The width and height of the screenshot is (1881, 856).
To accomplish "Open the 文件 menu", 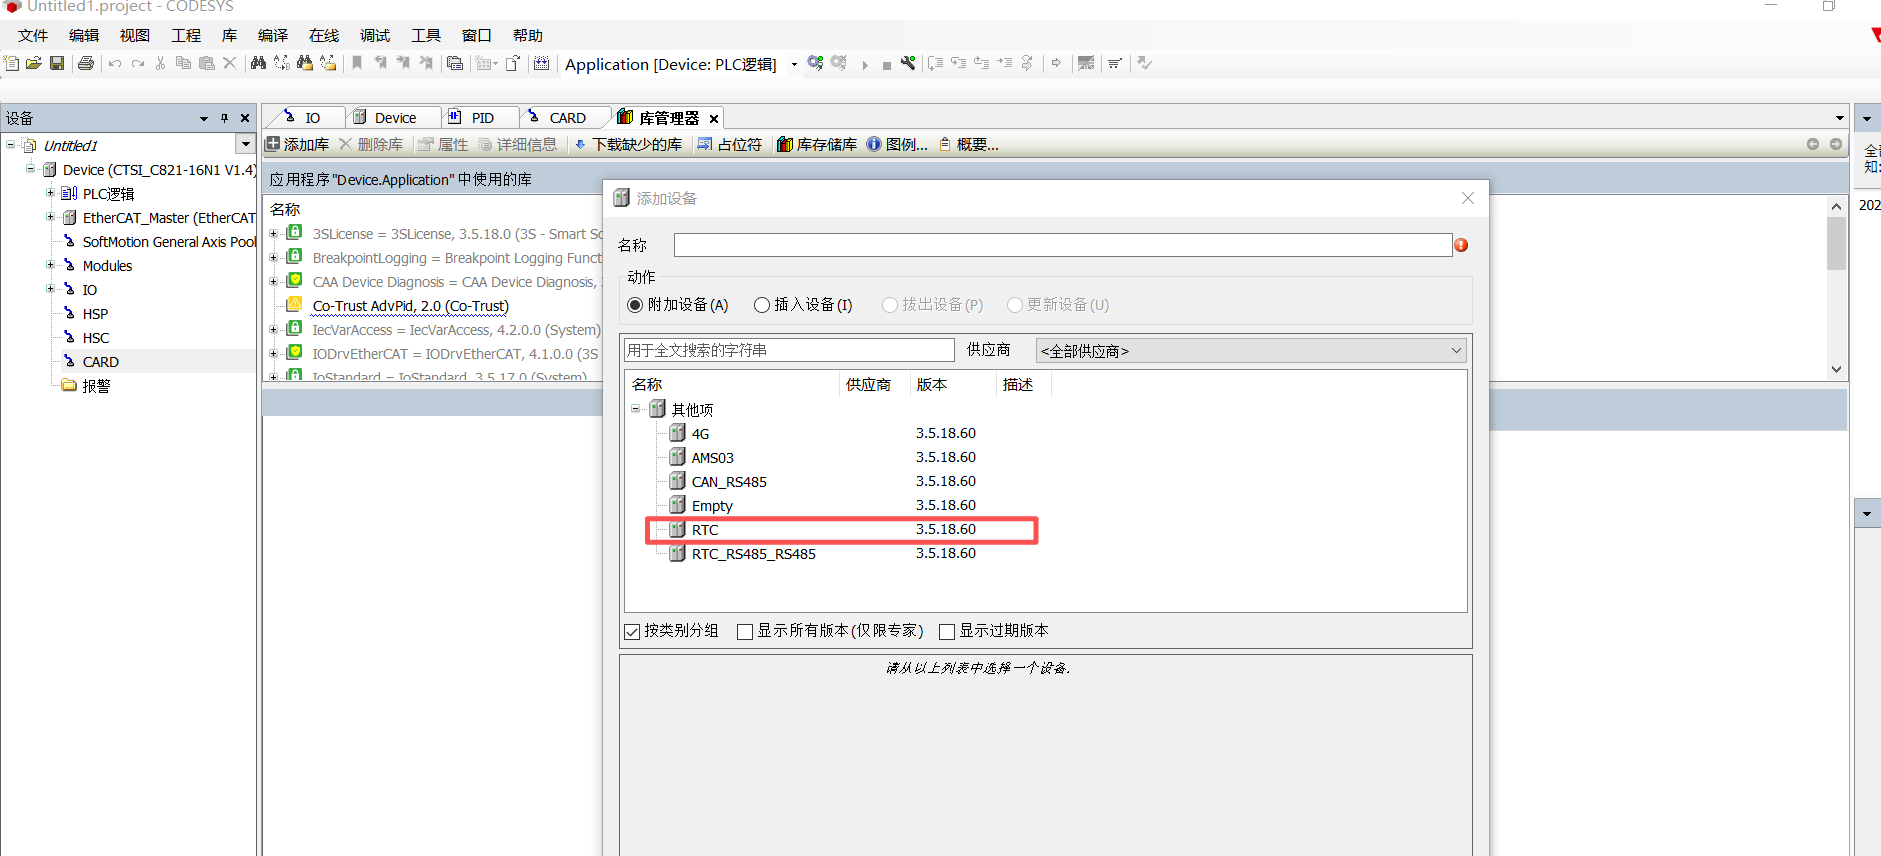I will pyautogui.click(x=33, y=35).
